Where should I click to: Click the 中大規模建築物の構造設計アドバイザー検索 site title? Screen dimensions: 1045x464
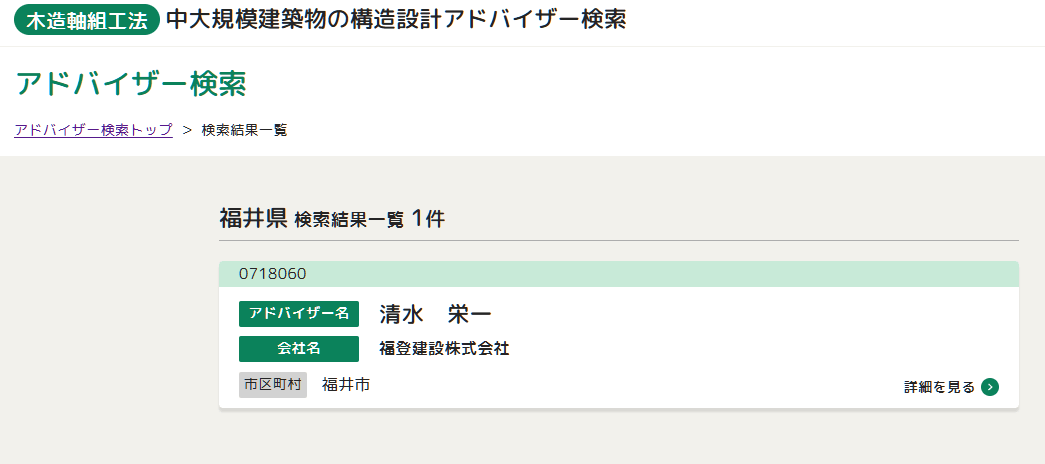[x=396, y=20]
